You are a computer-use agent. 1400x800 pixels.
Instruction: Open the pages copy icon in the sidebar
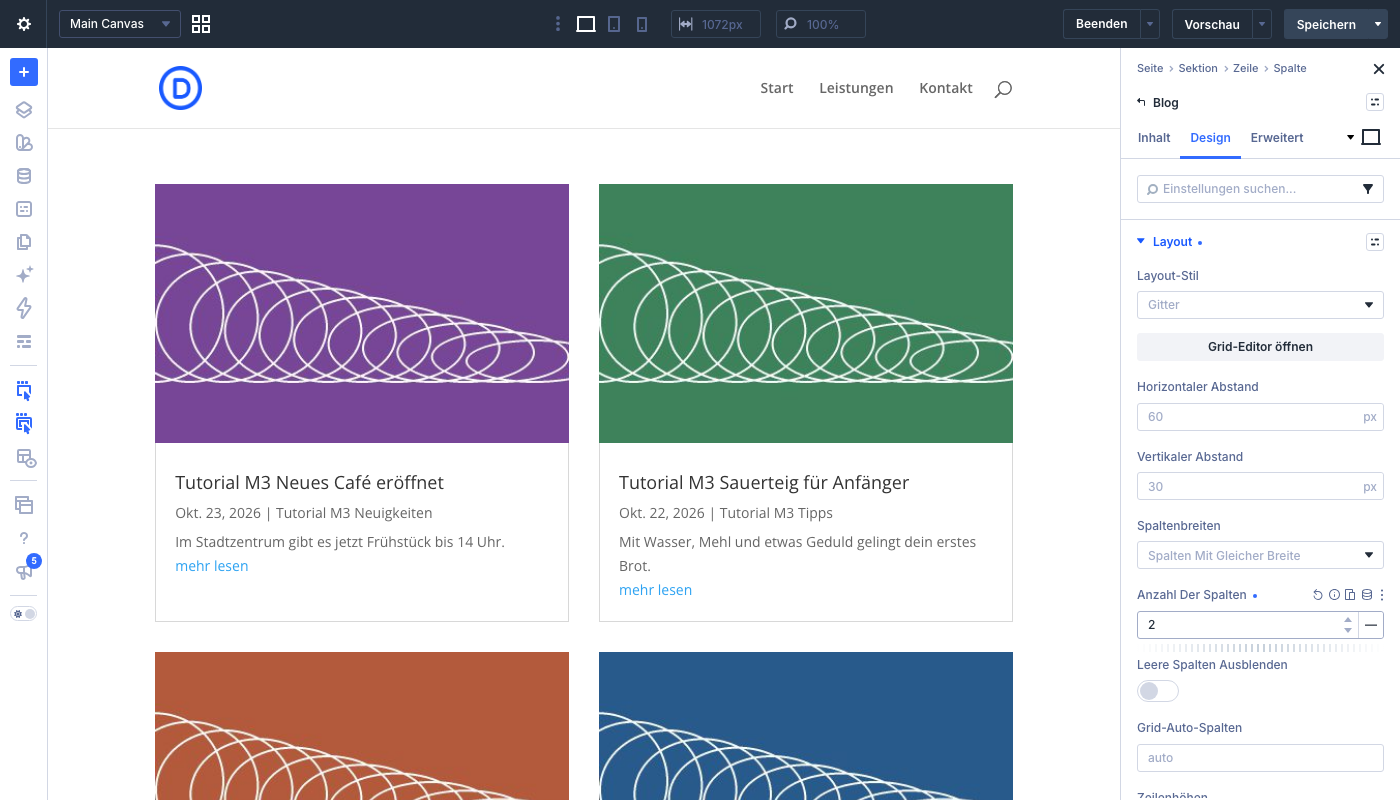(x=24, y=242)
